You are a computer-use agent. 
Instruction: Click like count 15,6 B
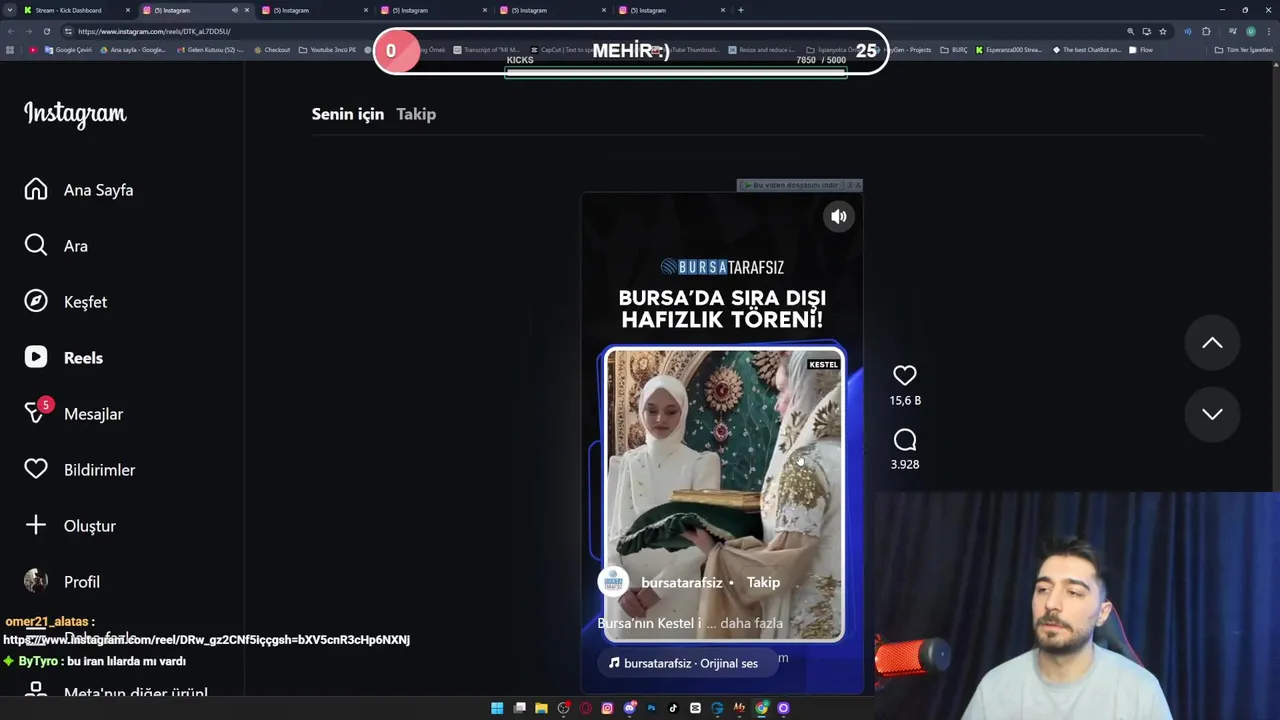click(905, 400)
